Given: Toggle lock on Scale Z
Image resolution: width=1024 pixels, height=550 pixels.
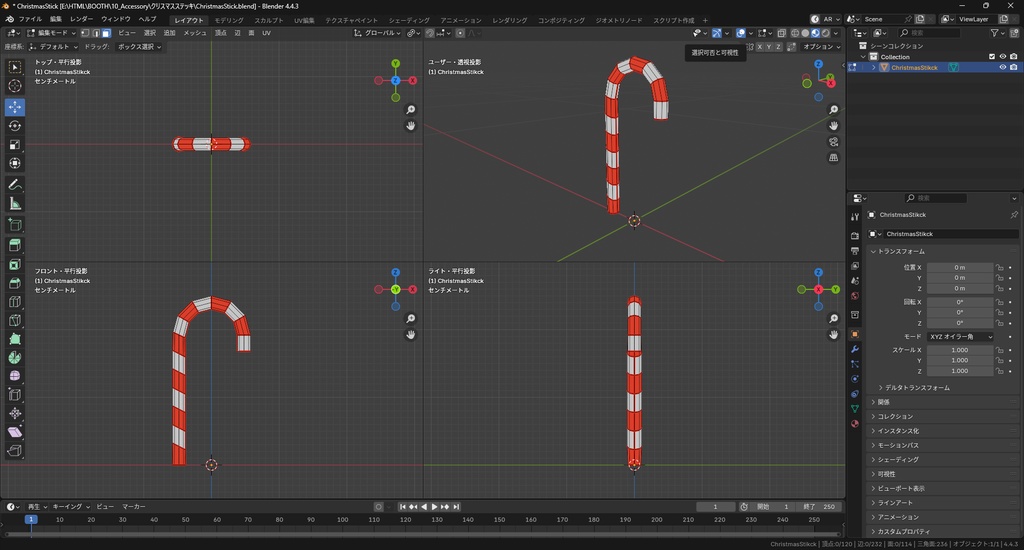Looking at the screenshot, I should 999,371.
